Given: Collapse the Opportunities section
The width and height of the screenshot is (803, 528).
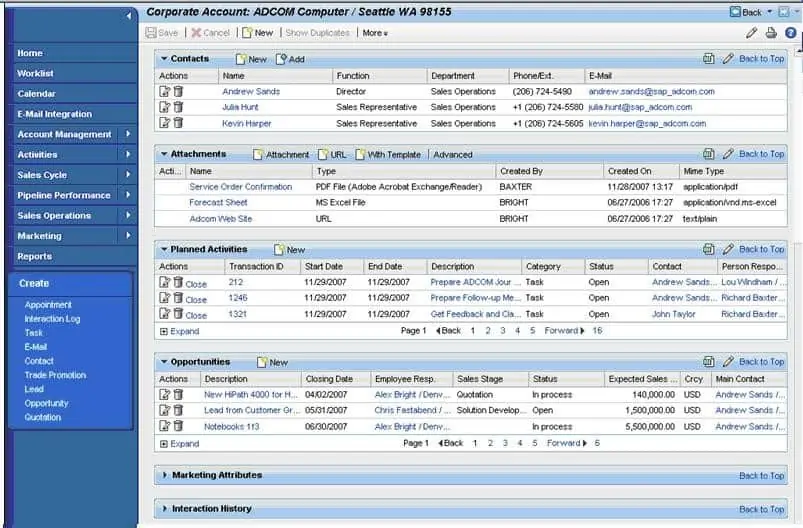Looking at the screenshot, I should pyautogui.click(x=164, y=362).
